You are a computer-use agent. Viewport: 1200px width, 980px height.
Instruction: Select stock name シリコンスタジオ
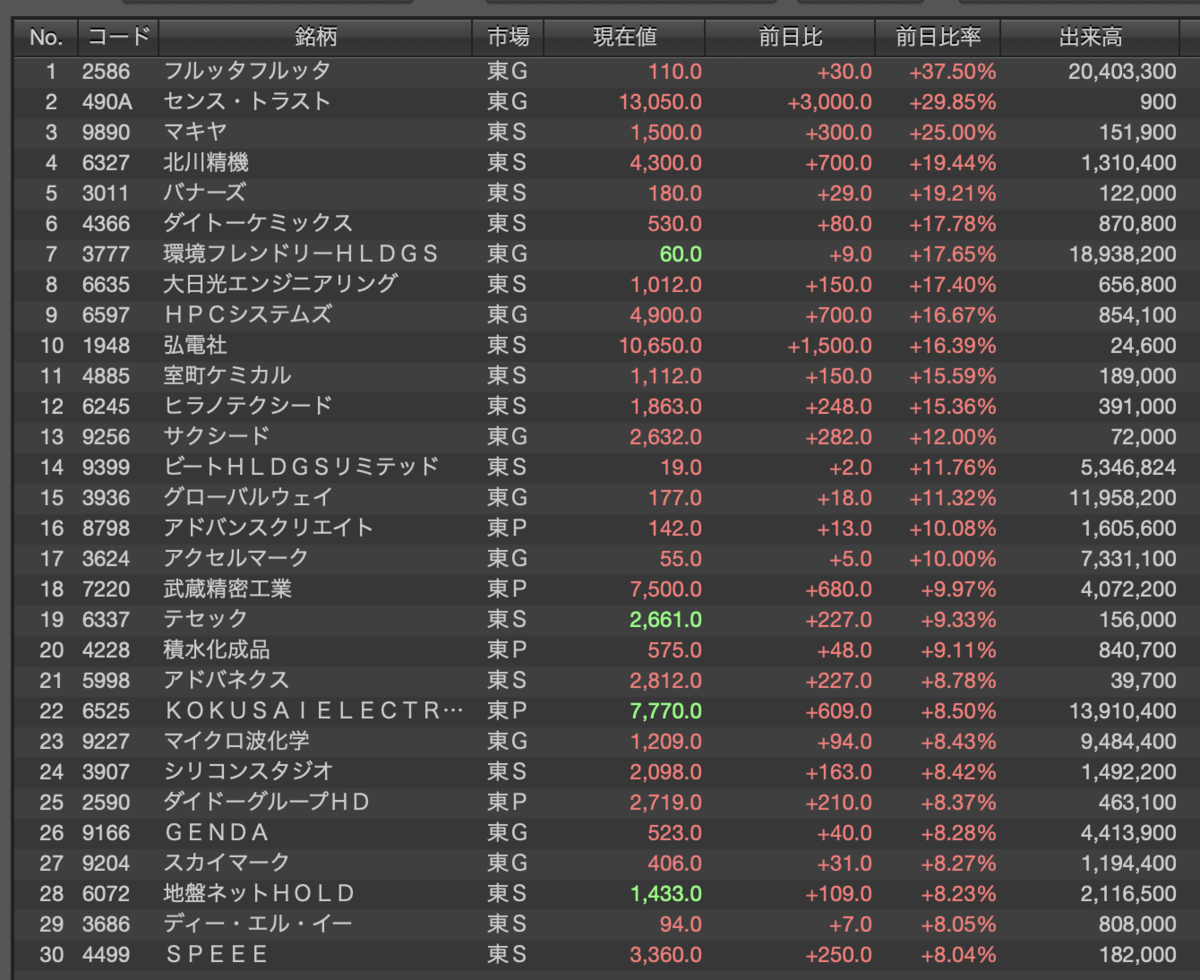pos(248,771)
